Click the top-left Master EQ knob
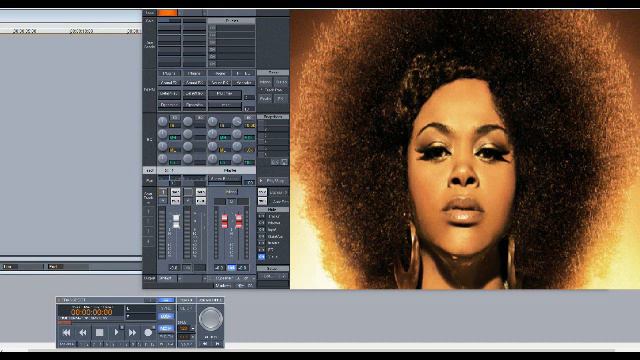This screenshot has height=360, width=640. (x=212, y=121)
